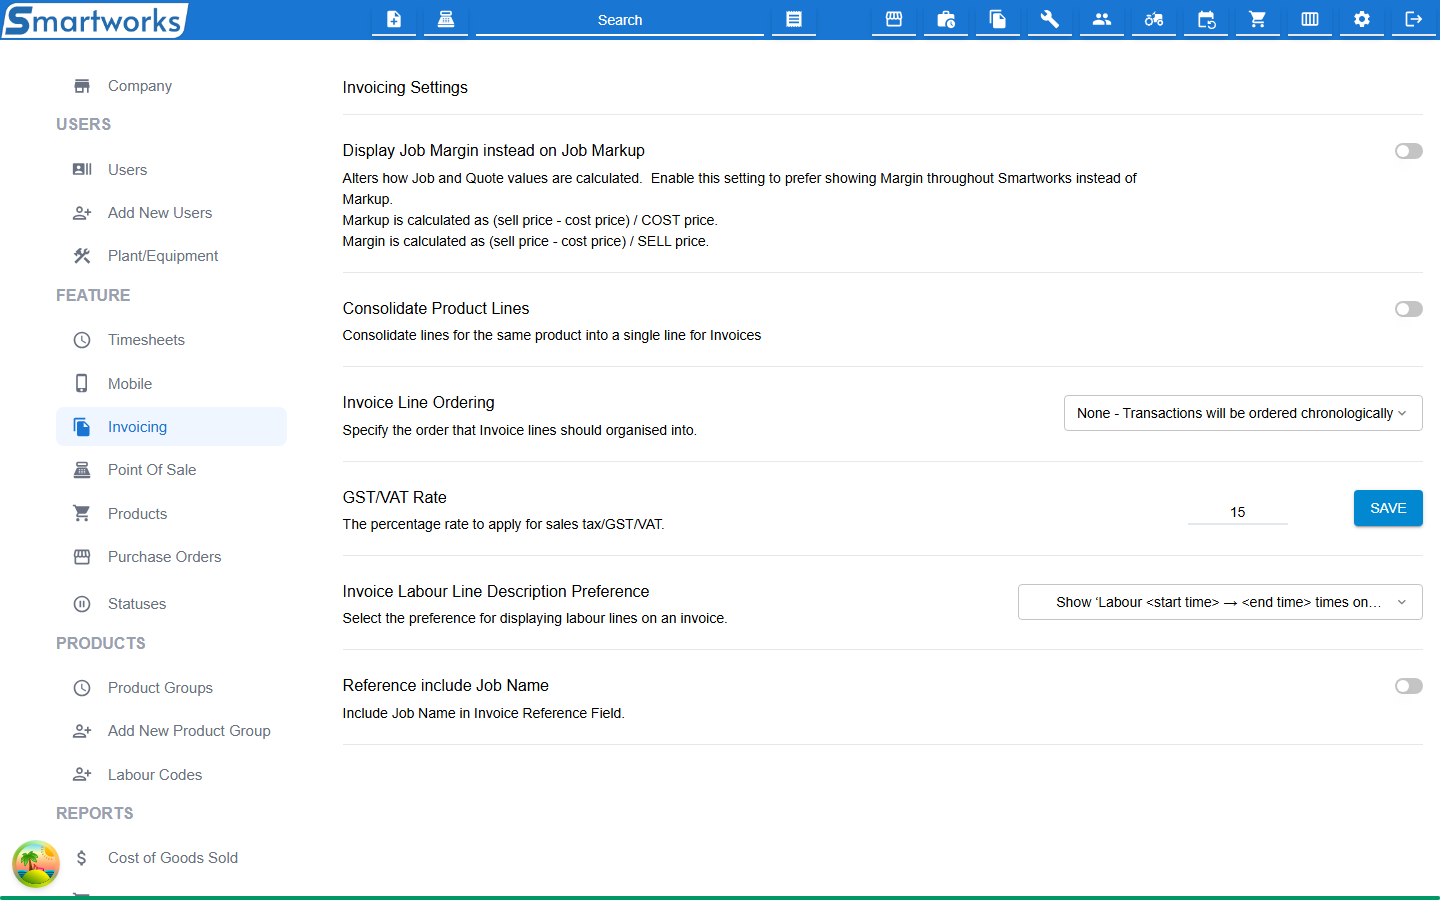This screenshot has height=900, width=1440.
Task: Expand Invoice Labour Line Description Preference dropdown
Action: pyautogui.click(x=1220, y=602)
